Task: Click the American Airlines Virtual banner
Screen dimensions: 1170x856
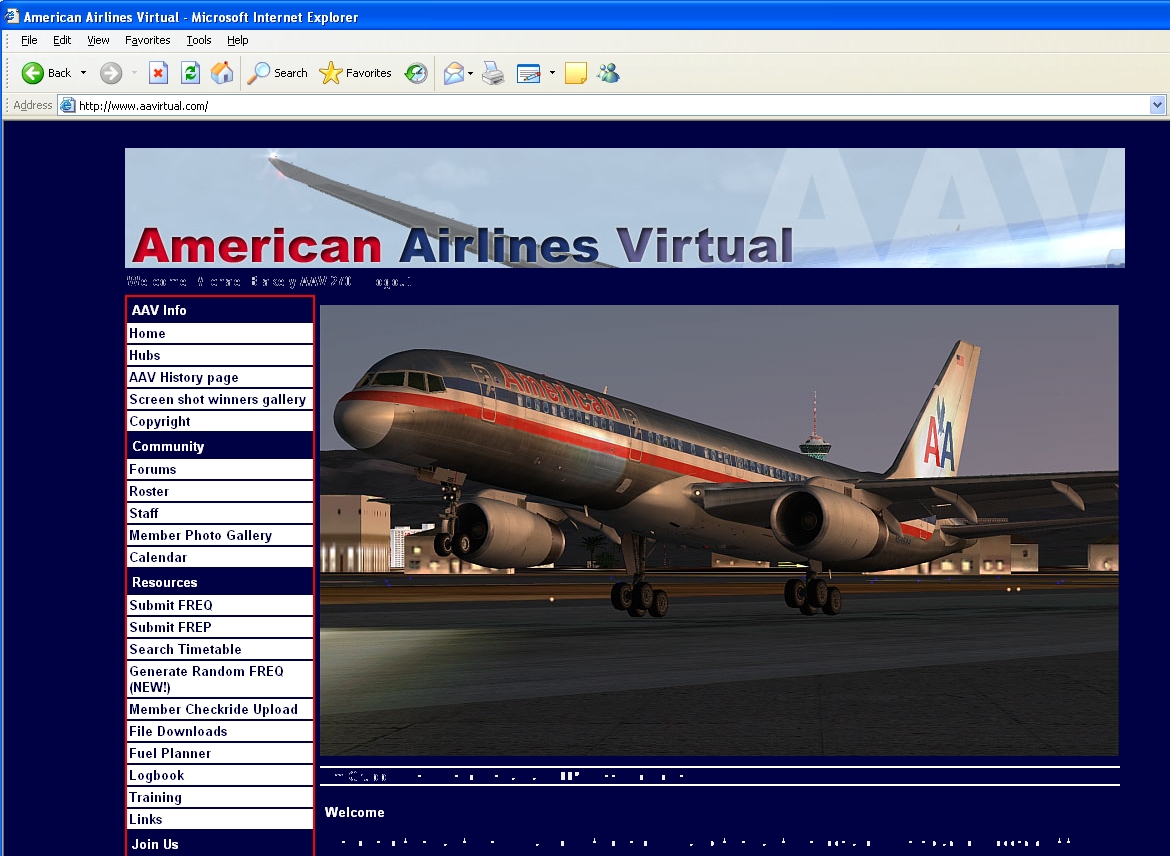Action: [625, 207]
